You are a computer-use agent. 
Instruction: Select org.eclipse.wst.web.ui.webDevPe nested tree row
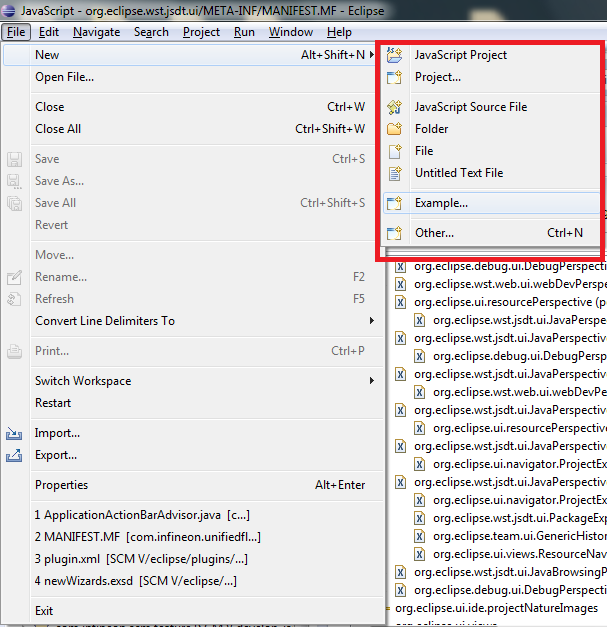pos(510,392)
